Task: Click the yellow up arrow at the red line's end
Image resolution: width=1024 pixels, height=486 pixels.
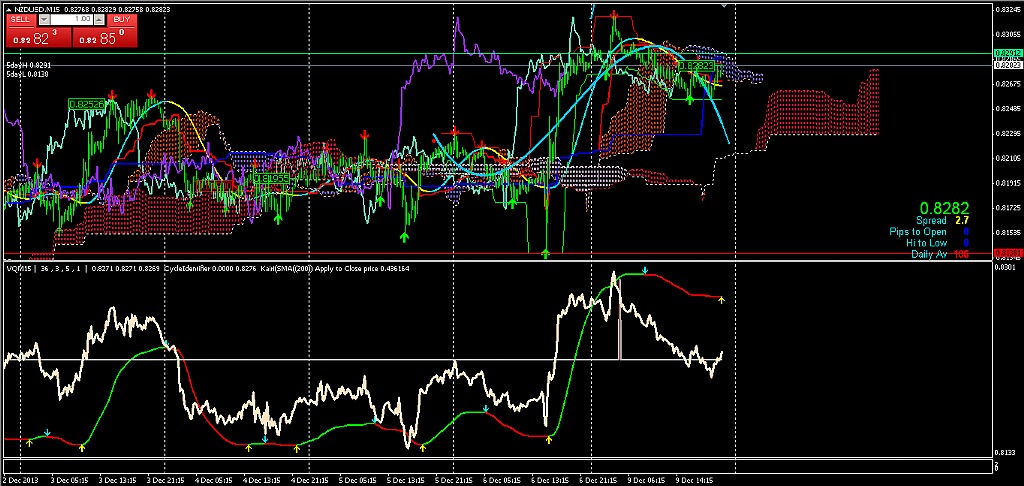Action: pos(721,300)
